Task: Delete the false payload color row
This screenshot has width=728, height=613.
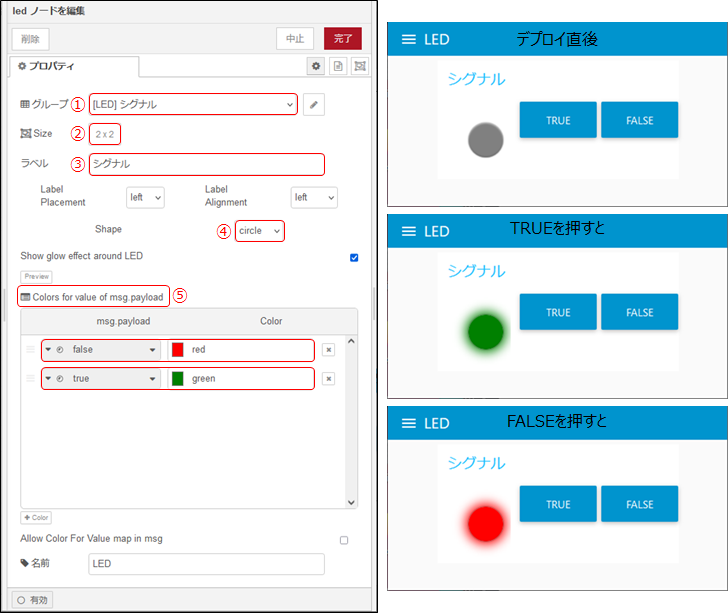Action: [328, 350]
